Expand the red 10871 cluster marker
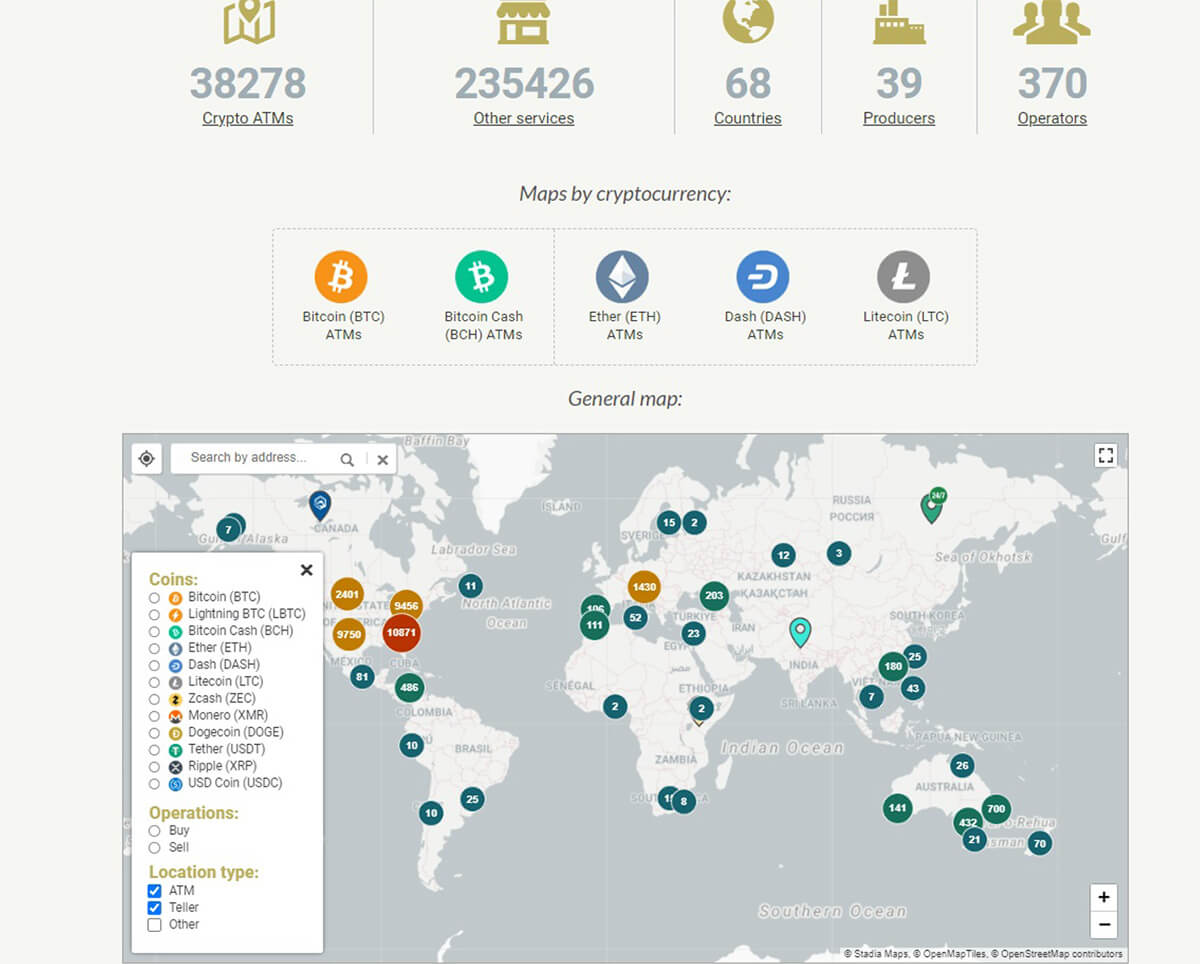 point(401,633)
